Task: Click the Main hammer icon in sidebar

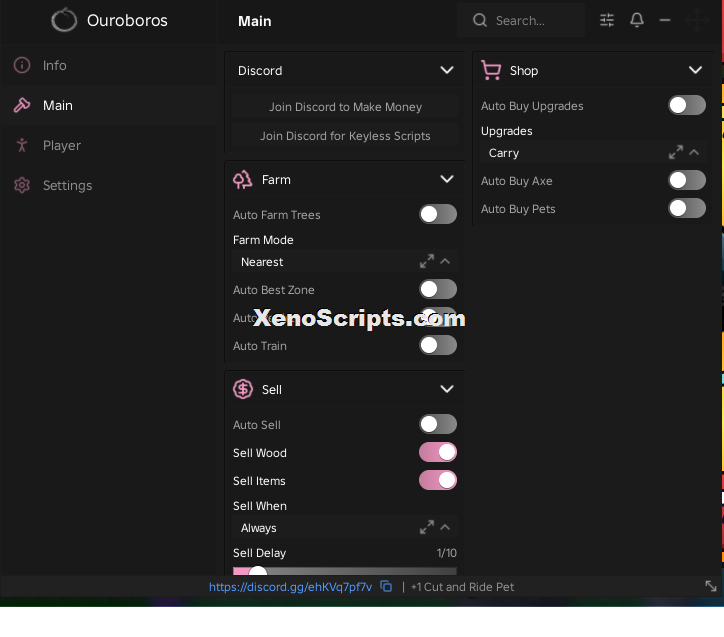Action: [22, 105]
